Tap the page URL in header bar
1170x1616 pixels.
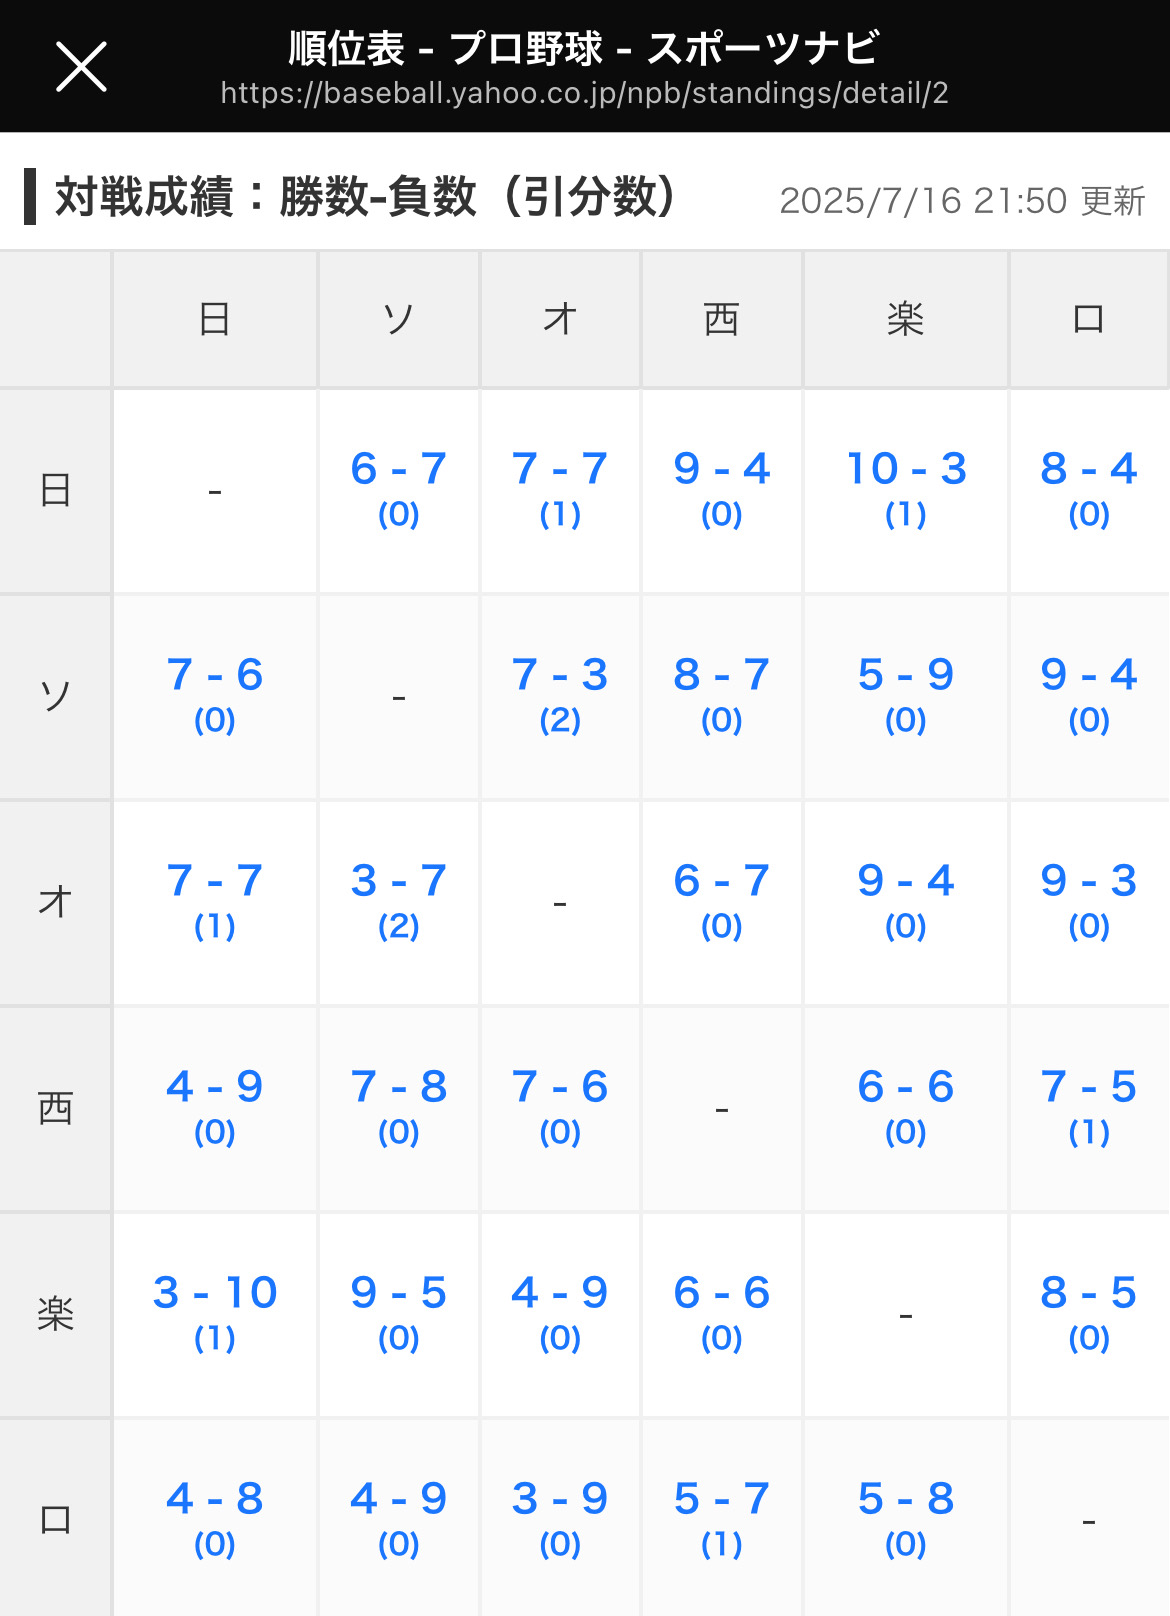coord(584,94)
